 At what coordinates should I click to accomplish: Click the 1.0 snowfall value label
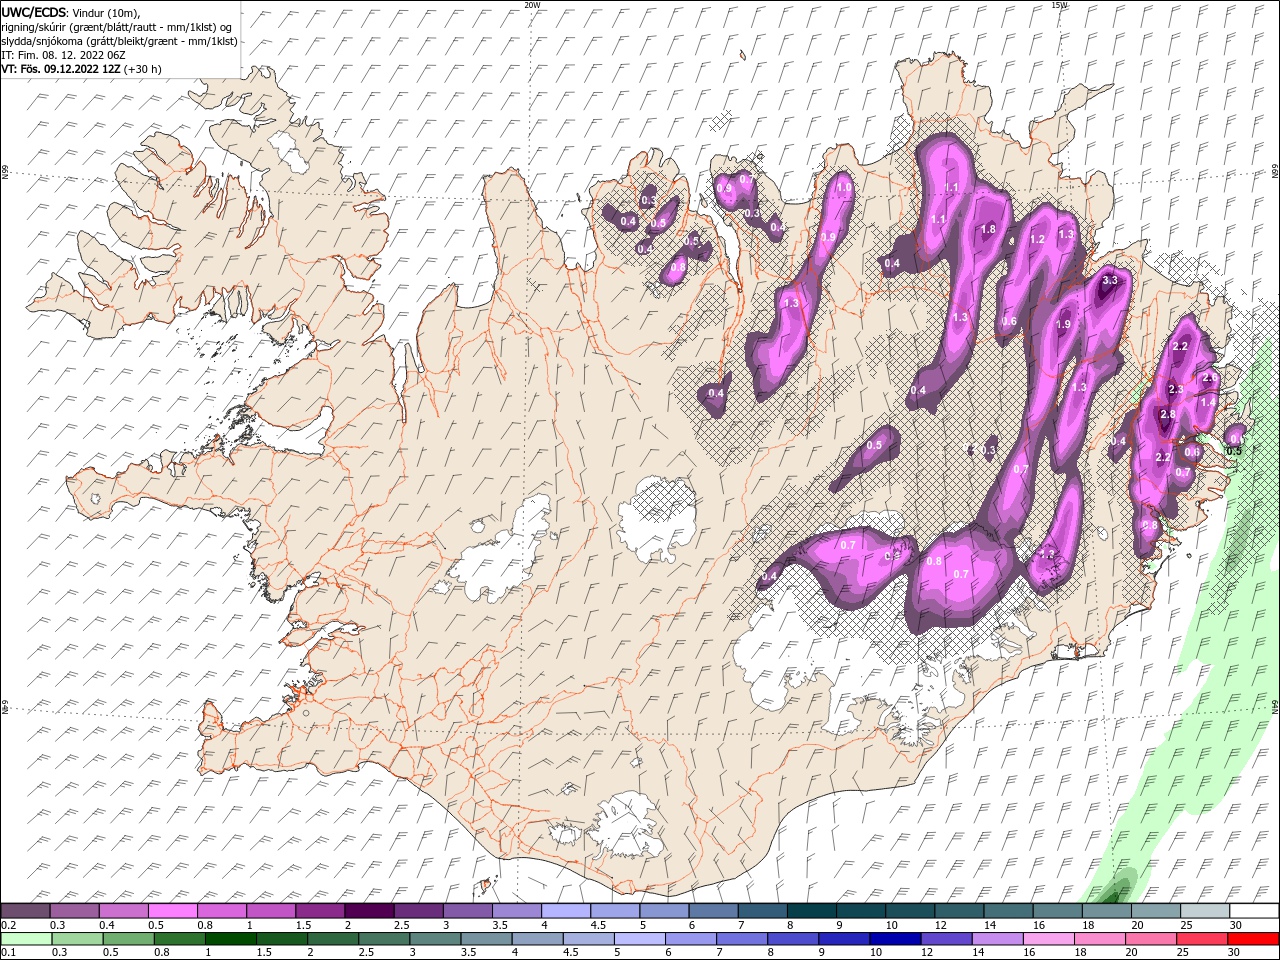(x=844, y=187)
